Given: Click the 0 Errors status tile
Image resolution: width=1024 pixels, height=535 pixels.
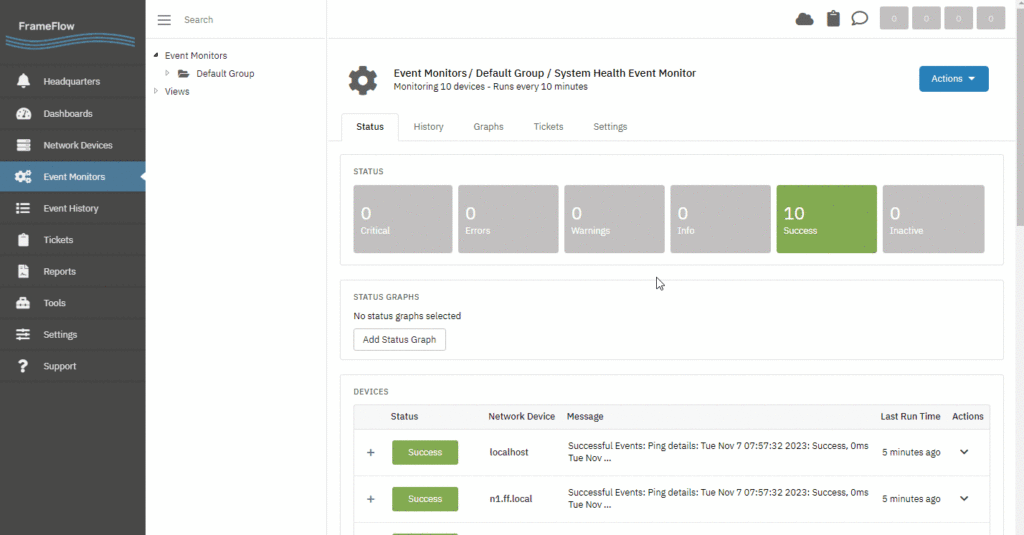Looking at the screenshot, I should click(508, 219).
